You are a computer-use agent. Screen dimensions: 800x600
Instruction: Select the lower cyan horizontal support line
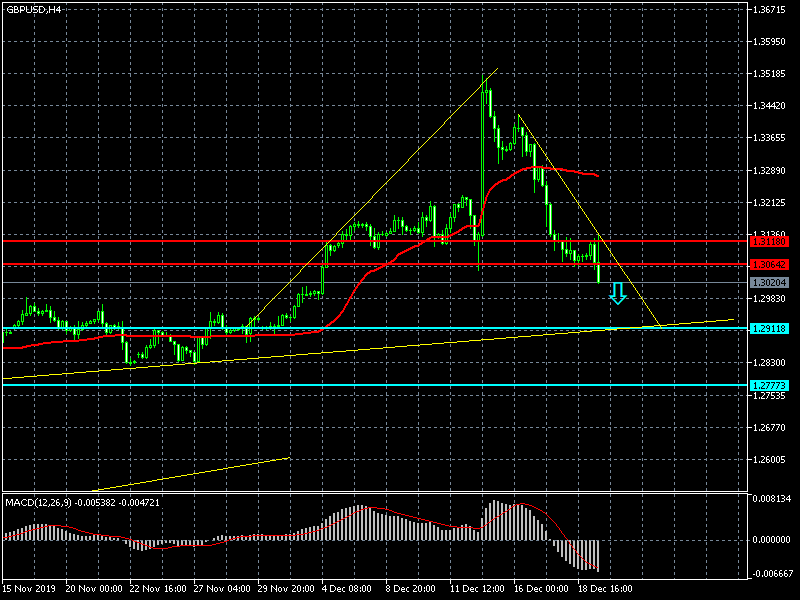pyautogui.click(x=375, y=385)
